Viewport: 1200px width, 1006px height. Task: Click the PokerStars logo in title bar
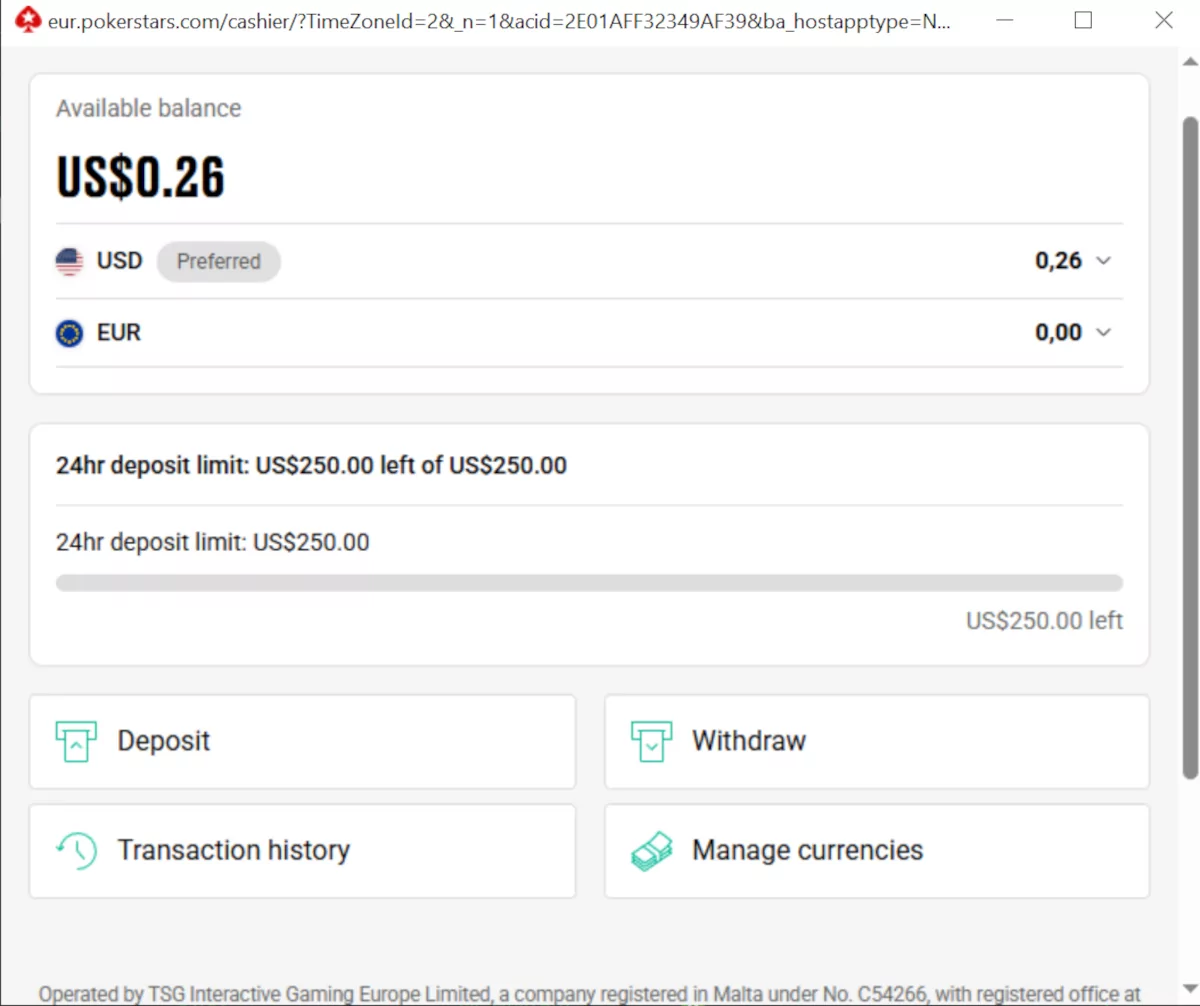(x=29, y=21)
